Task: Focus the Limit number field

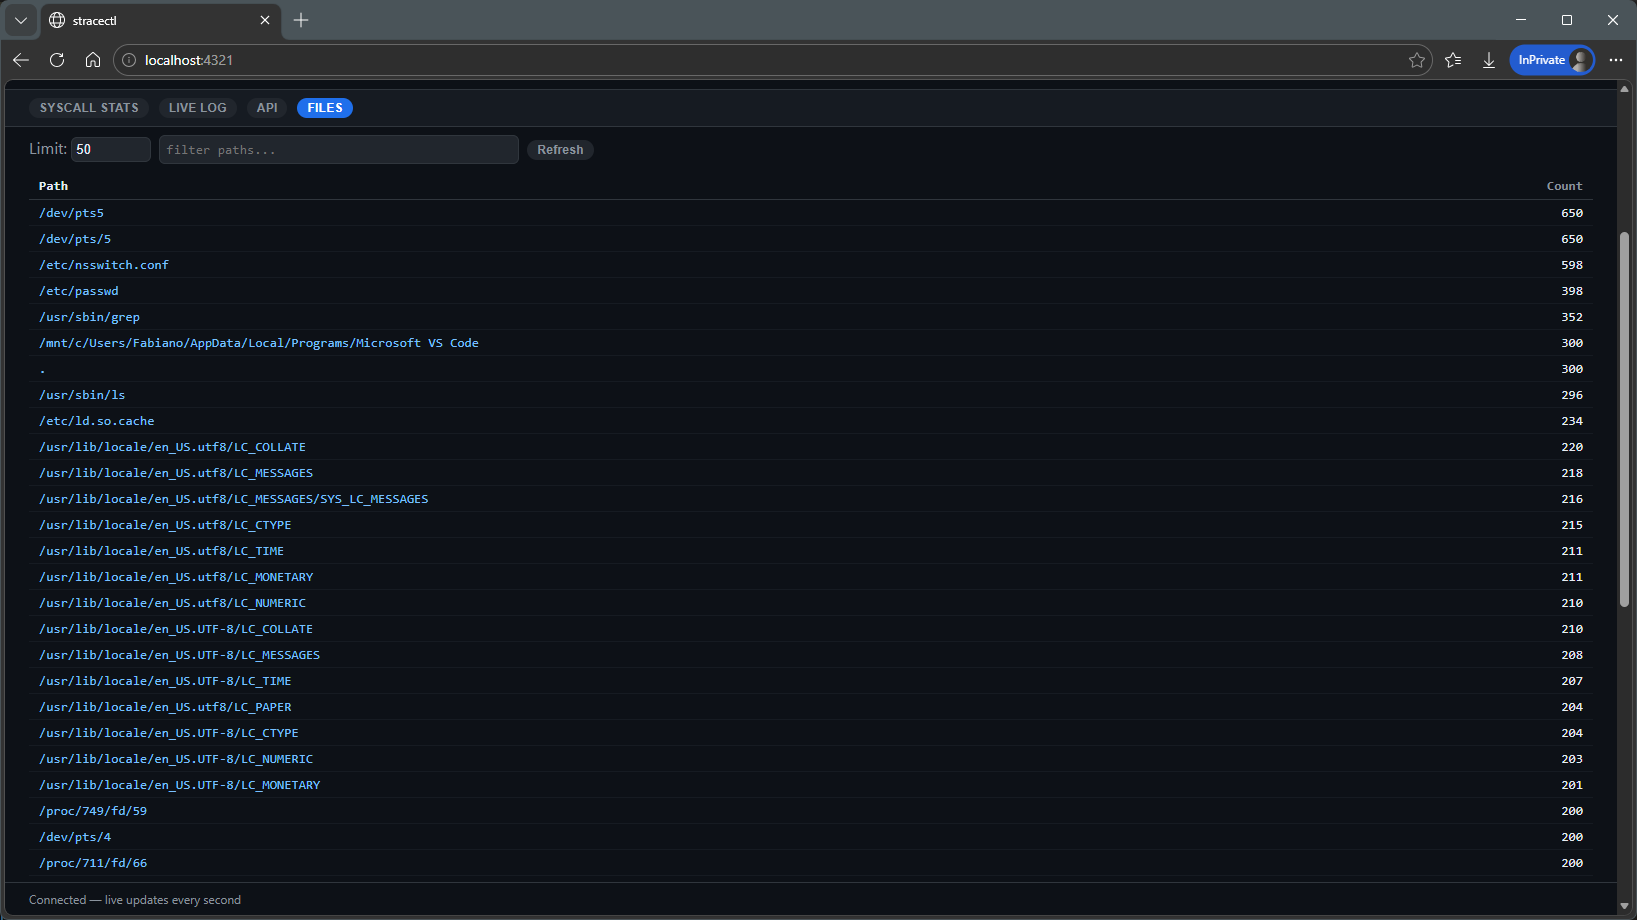Action: pyautogui.click(x=110, y=150)
